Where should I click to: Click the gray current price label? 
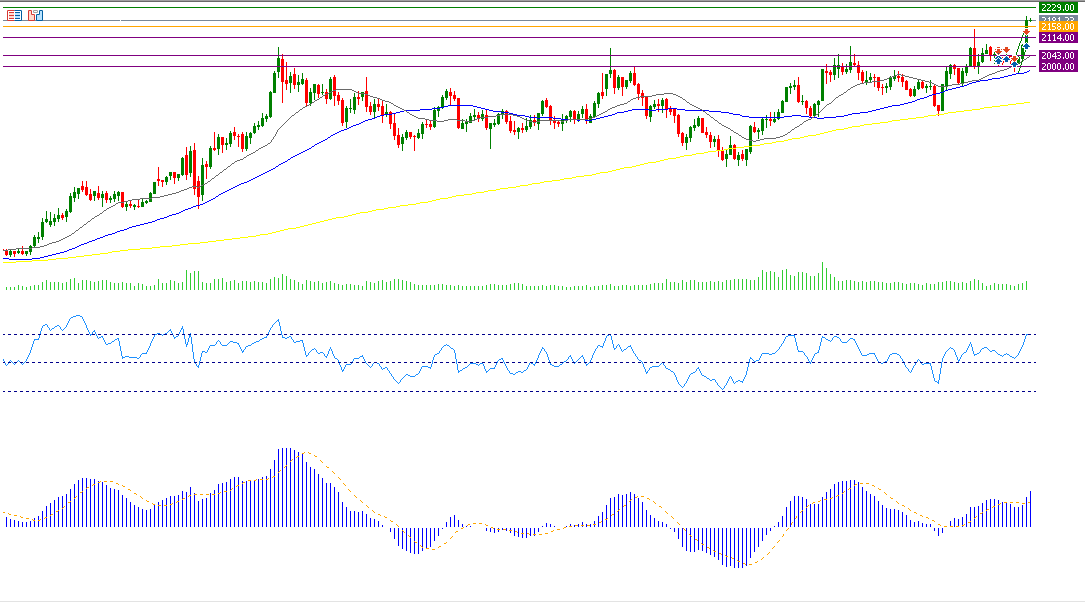pos(1057,19)
